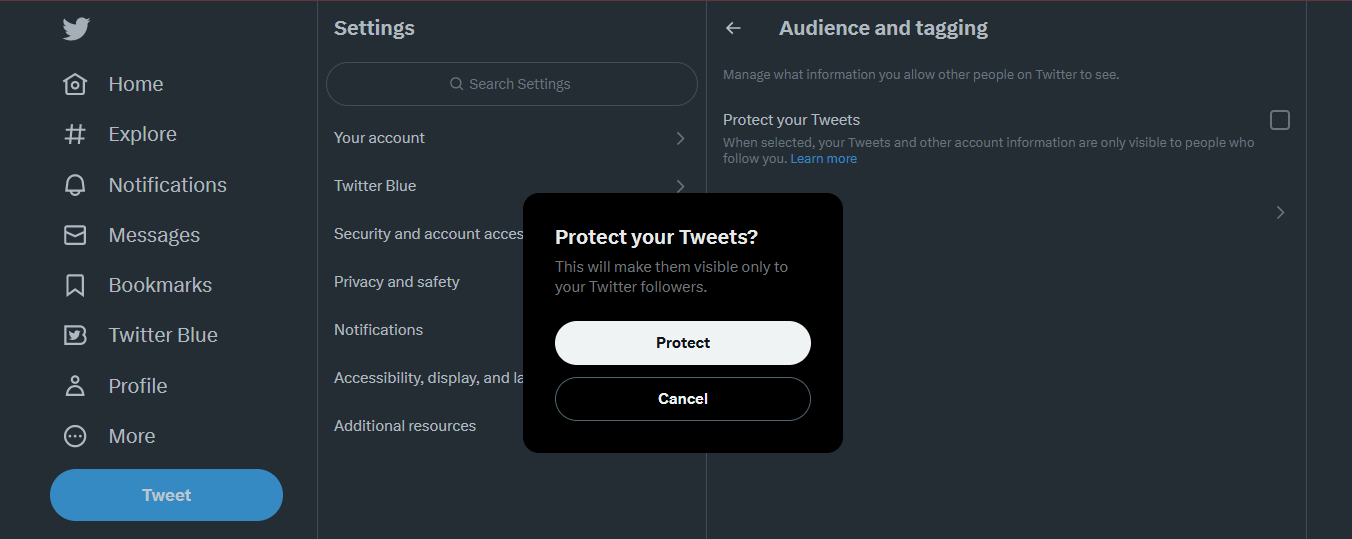Expand the row chevron below Protect Tweets
This screenshot has width=1352, height=539.
1280,212
